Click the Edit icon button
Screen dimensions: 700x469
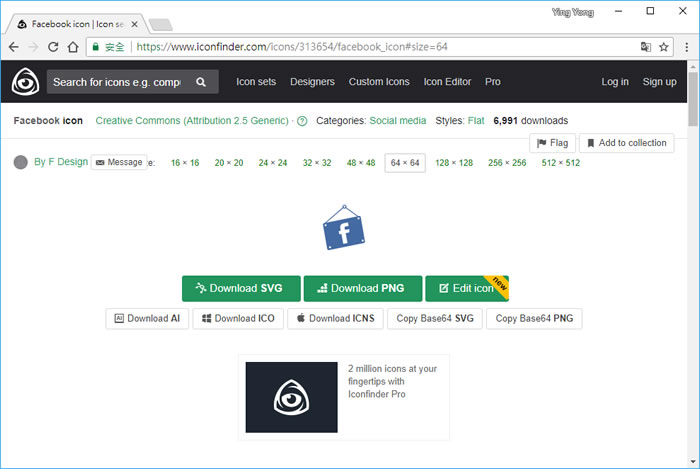pyautogui.click(x=467, y=288)
